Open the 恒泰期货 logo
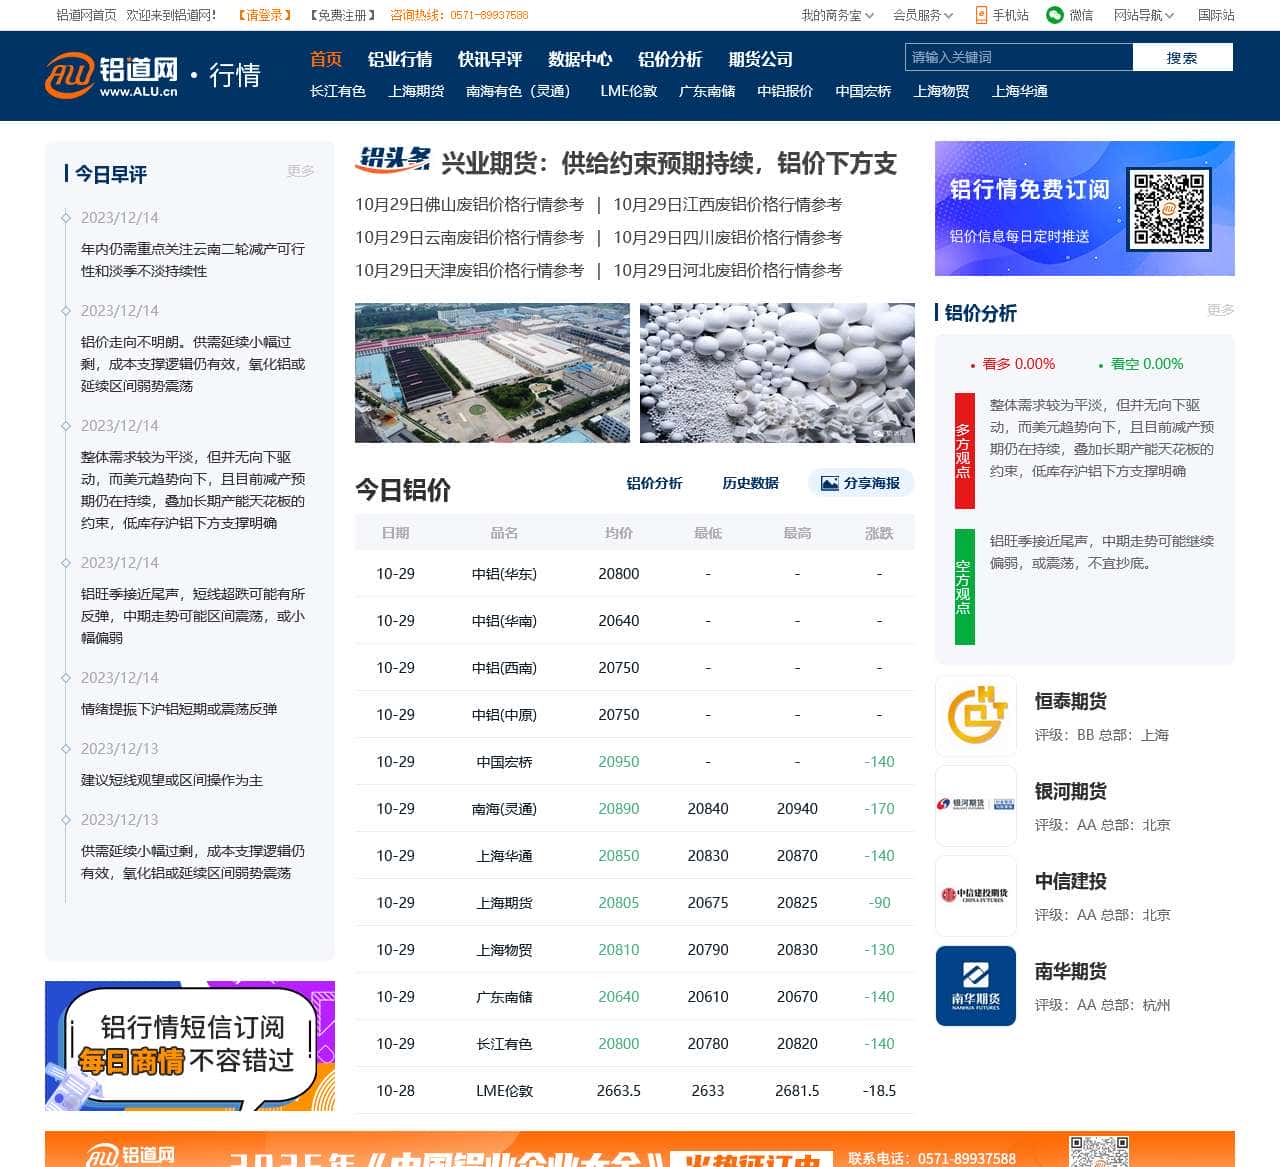1280x1167 pixels. coord(976,716)
